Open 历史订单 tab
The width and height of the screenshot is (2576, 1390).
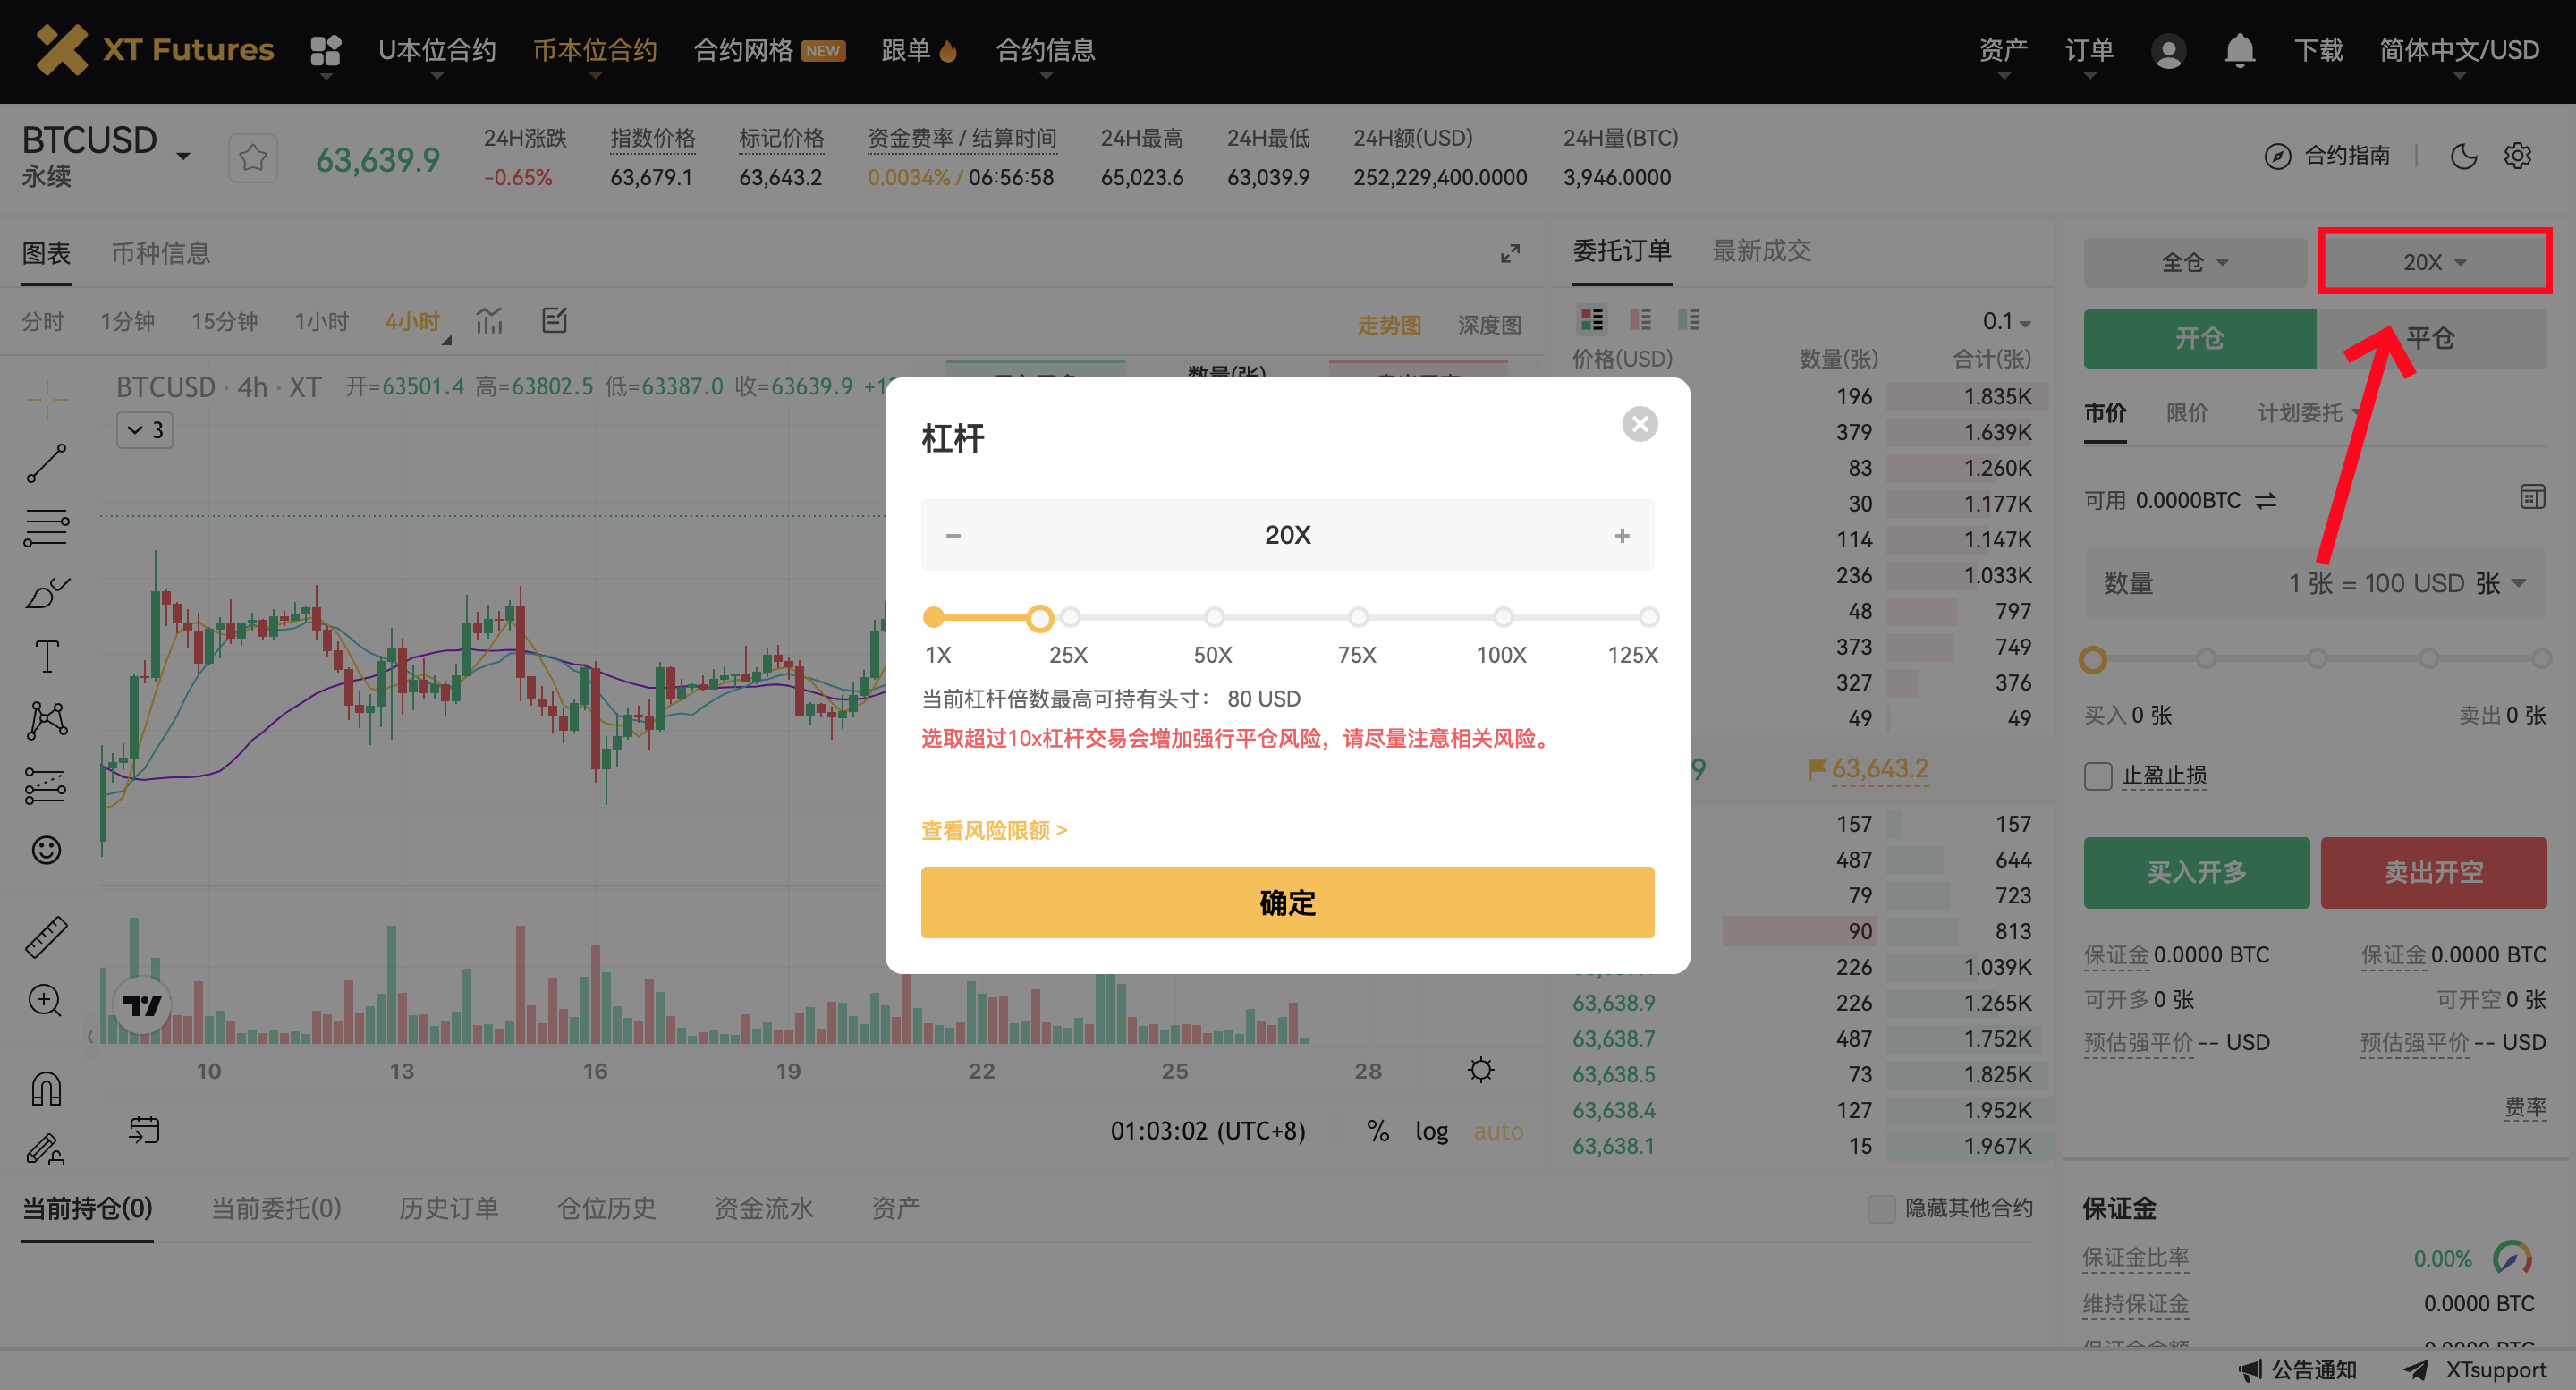coord(448,1208)
